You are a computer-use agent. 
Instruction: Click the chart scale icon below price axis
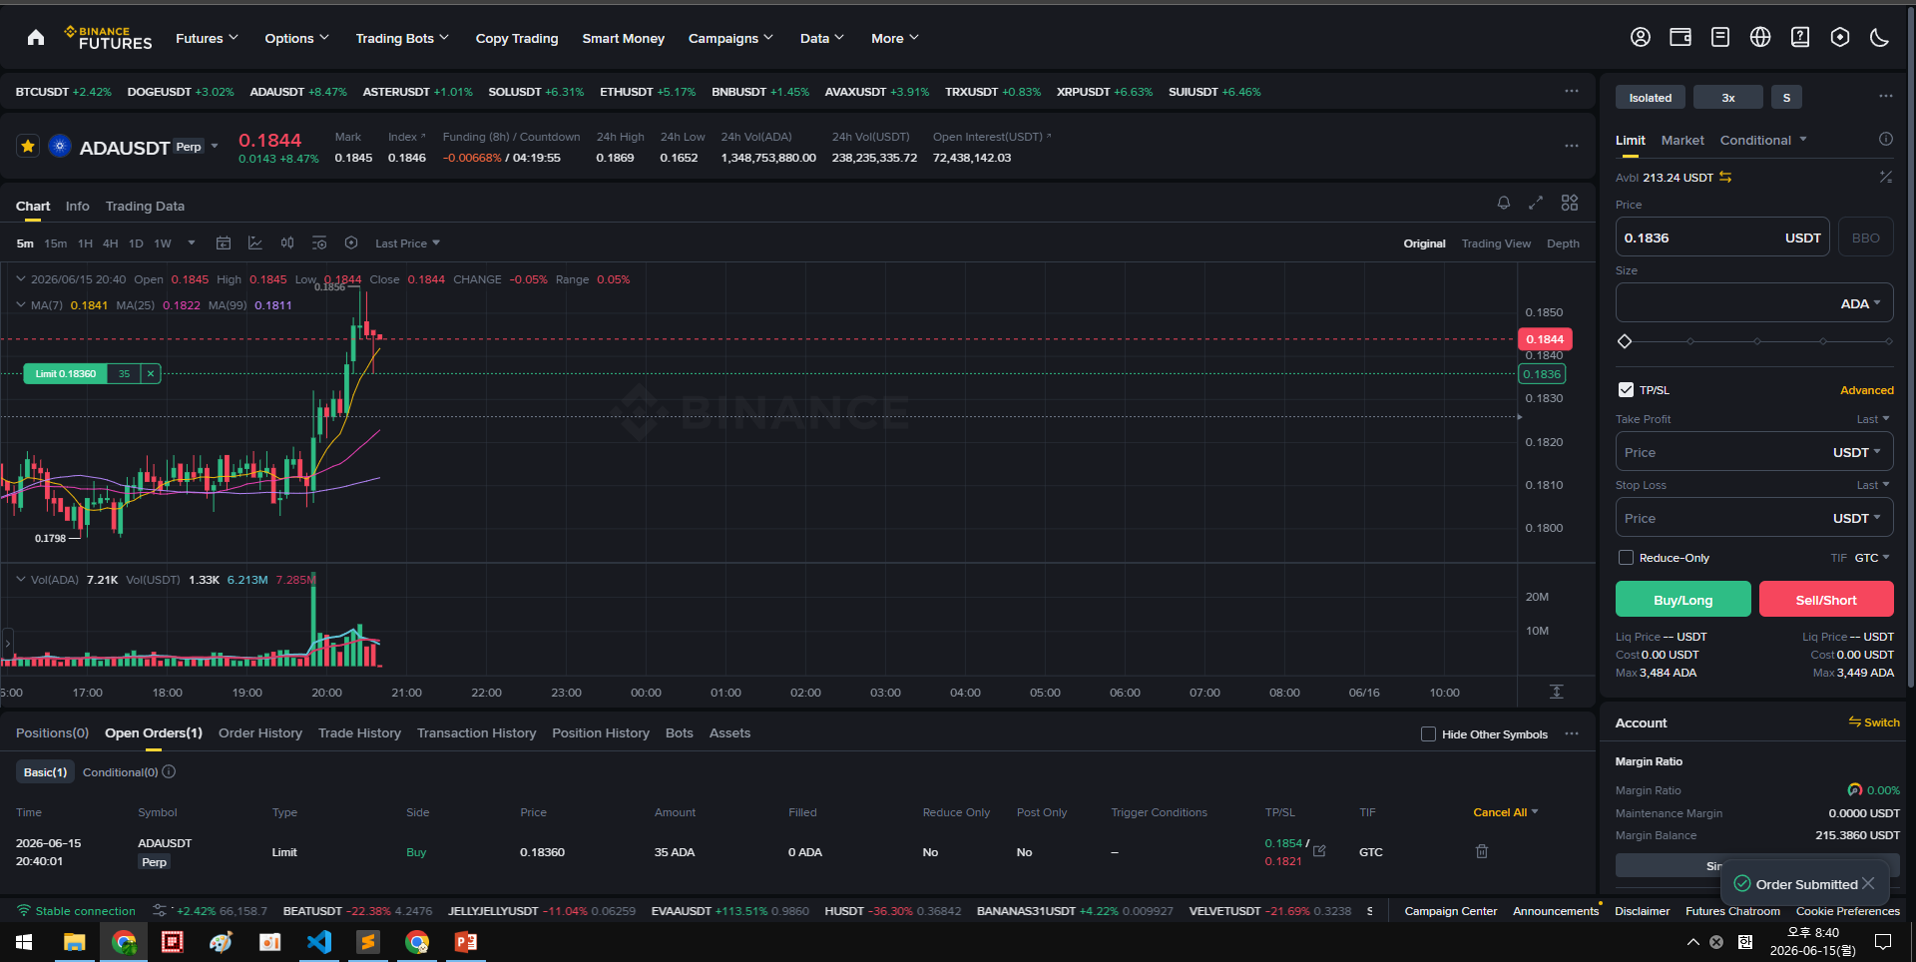click(1556, 692)
